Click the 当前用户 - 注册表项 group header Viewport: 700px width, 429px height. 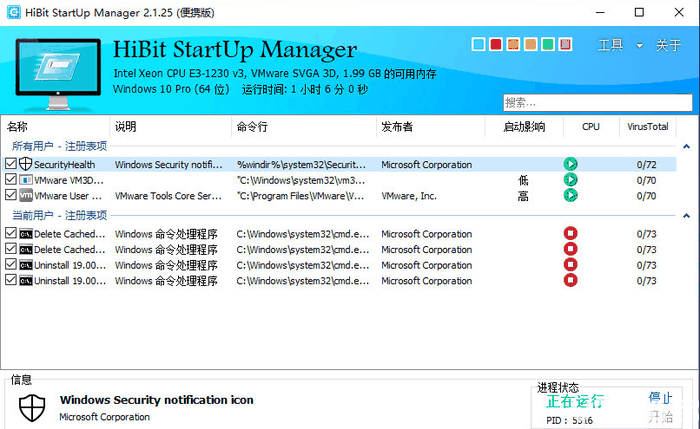(x=59, y=216)
